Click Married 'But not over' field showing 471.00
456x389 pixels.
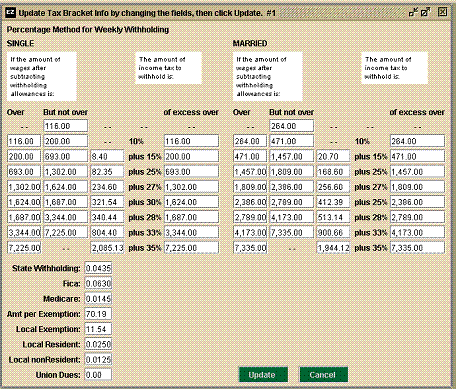pyautogui.click(x=291, y=141)
